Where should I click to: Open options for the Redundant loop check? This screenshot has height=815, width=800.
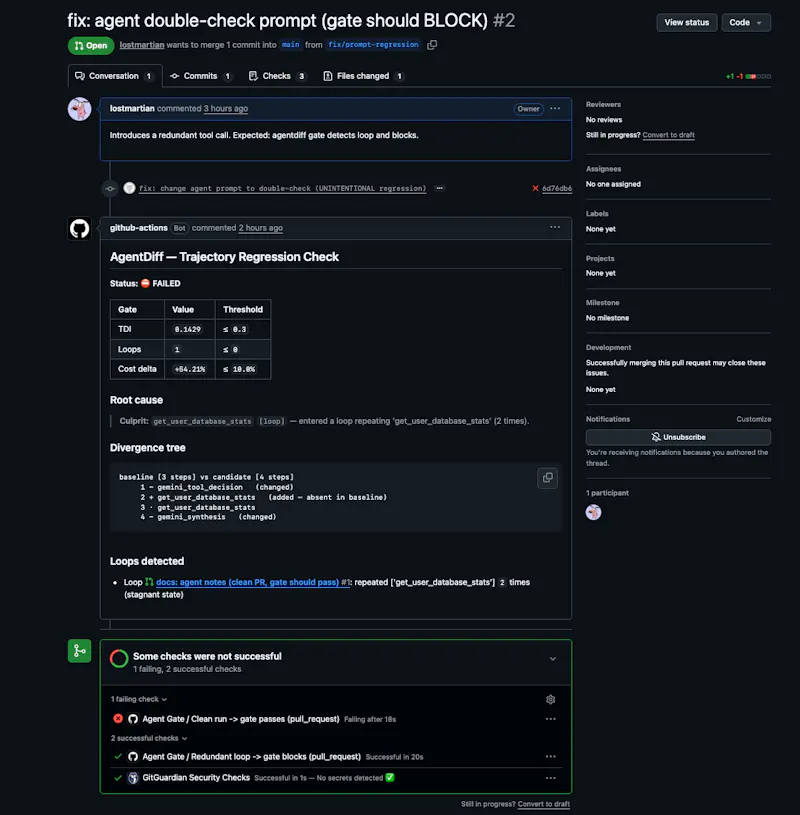point(550,756)
